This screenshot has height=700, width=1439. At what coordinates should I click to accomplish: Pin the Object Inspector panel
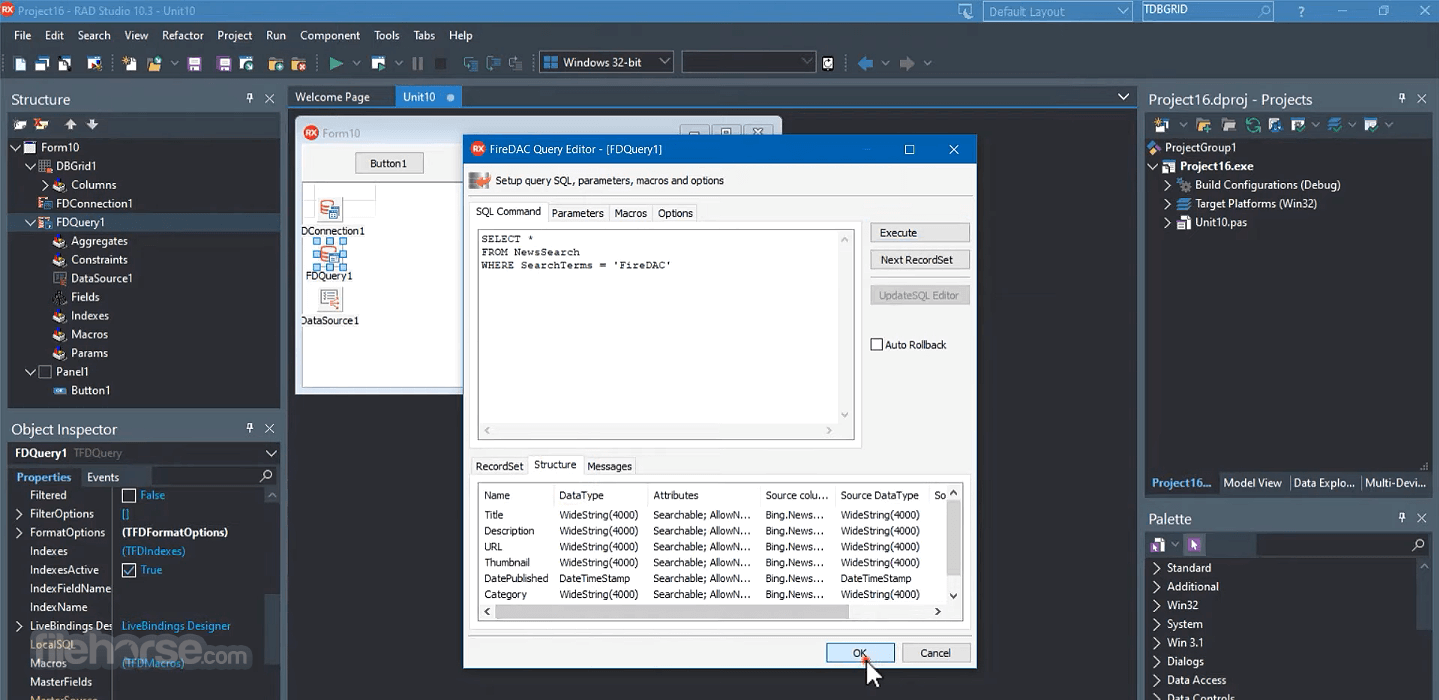(x=250, y=428)
